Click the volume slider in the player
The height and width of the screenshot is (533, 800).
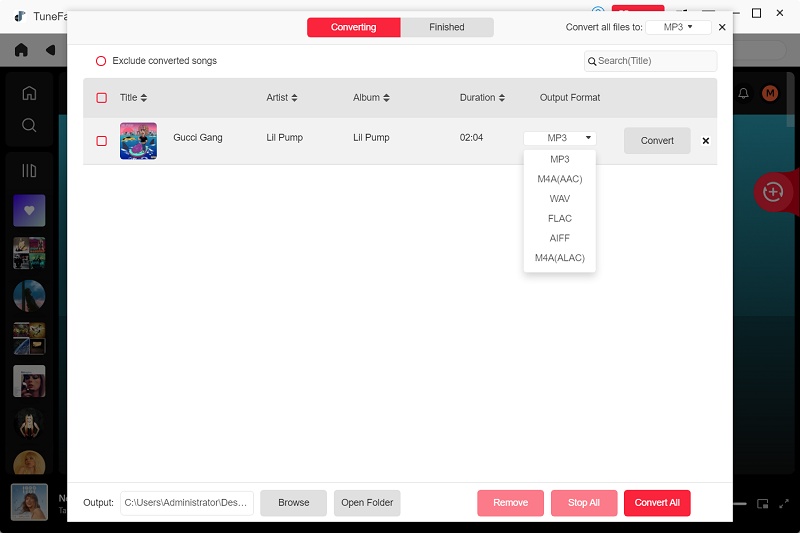[x=740, y=504]
